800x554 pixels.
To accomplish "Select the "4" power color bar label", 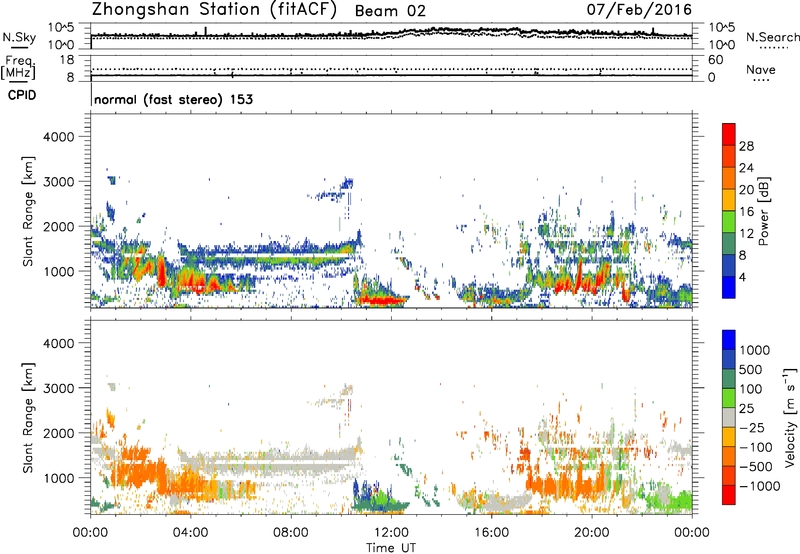I will [x=743, y=277].
